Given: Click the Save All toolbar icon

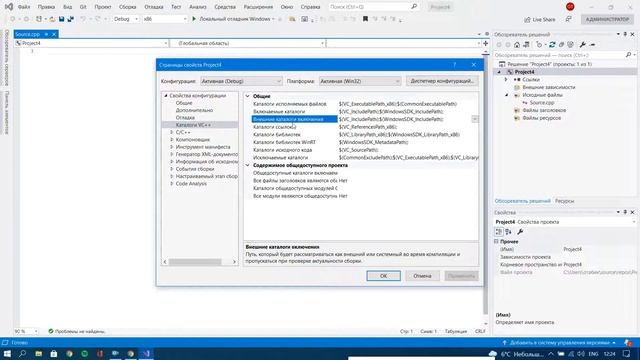Looking at the screenshot, I should 71,19.
